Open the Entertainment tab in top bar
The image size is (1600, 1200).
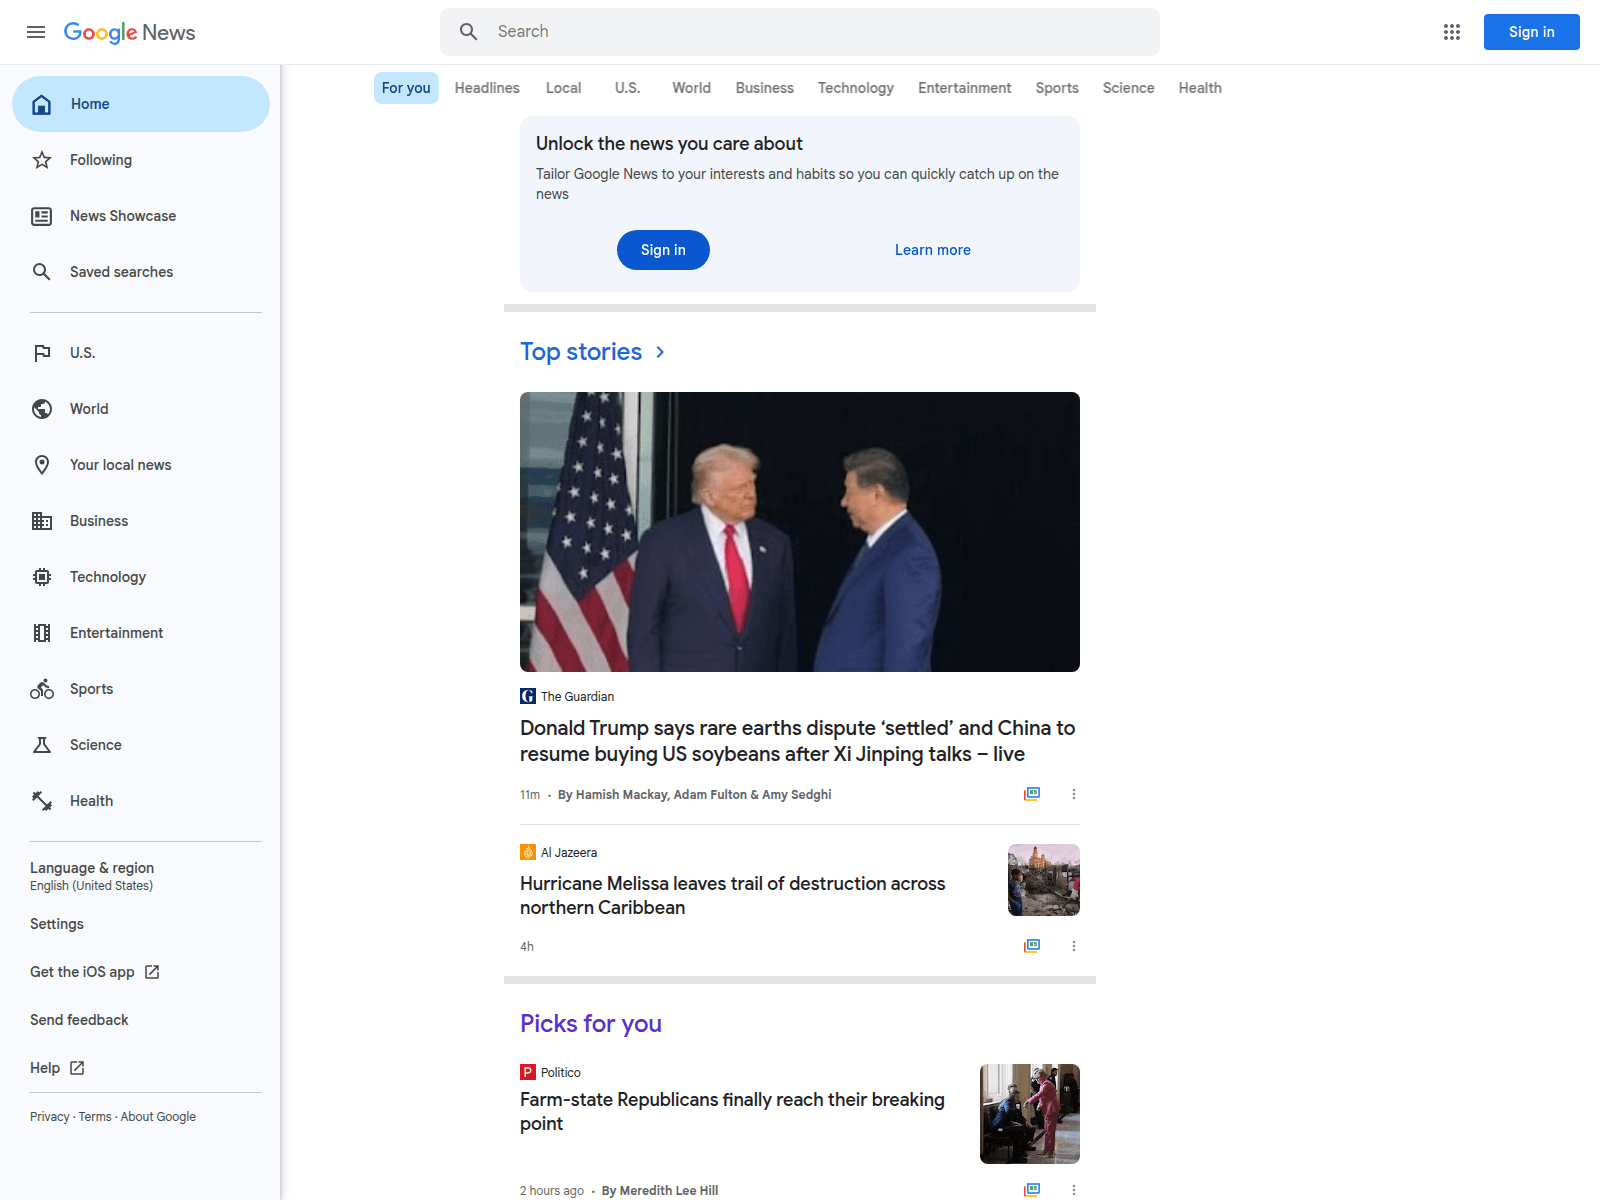(x=965, y=88)
